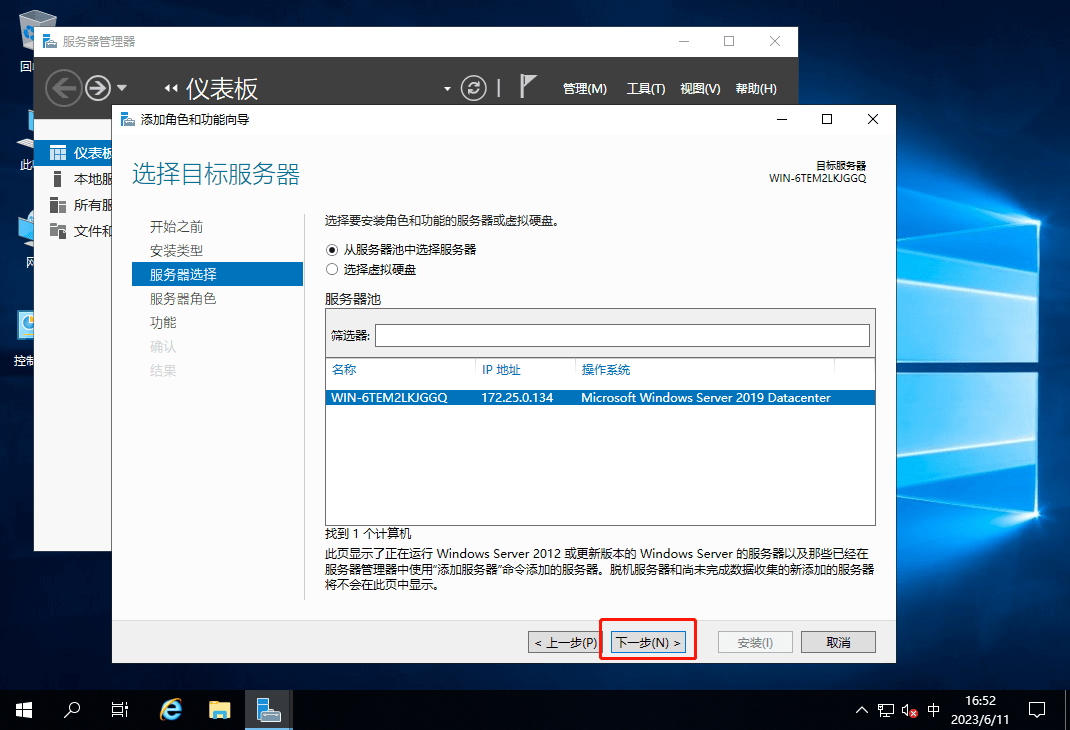
Task: Click the 中 input method indicator
Action: [934, 710]
